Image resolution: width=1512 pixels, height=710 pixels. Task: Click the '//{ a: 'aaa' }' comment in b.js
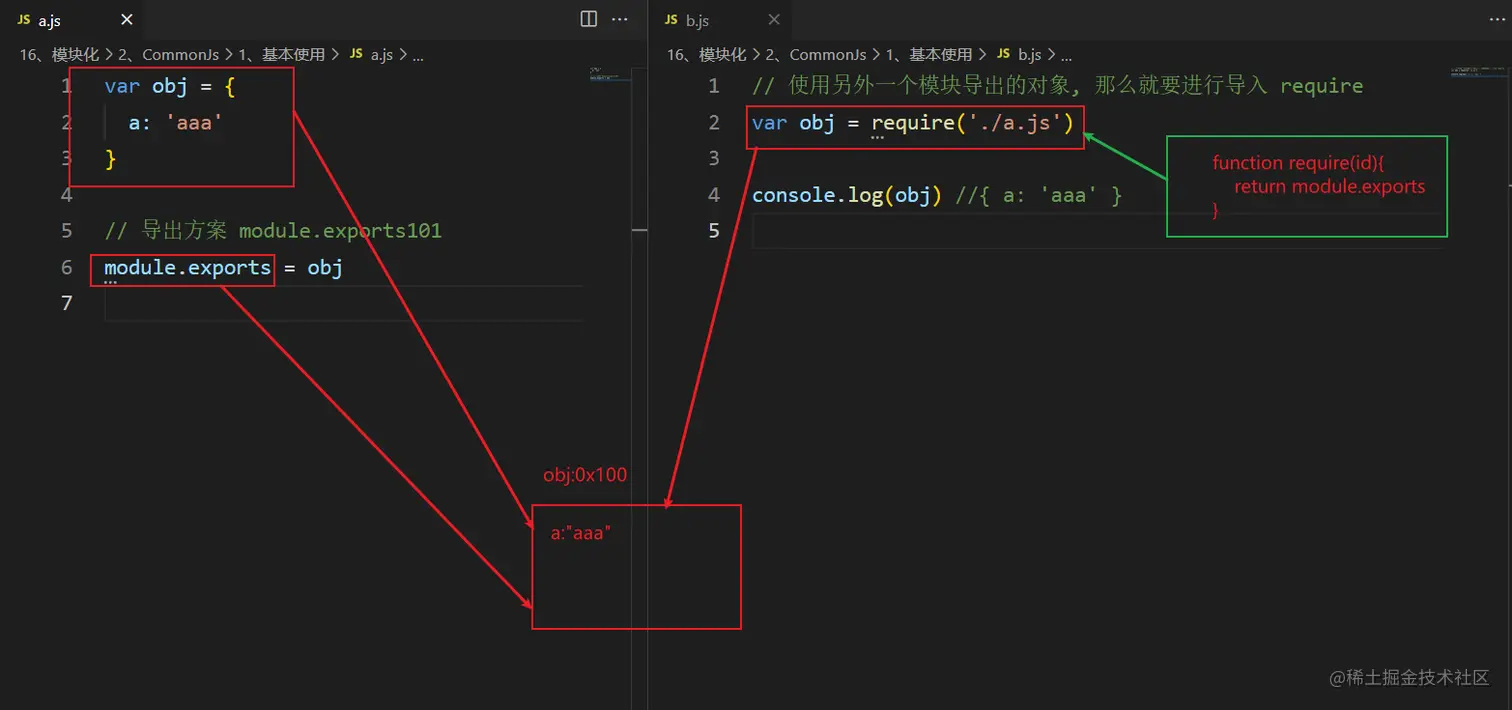click(x=1039, y=195)
